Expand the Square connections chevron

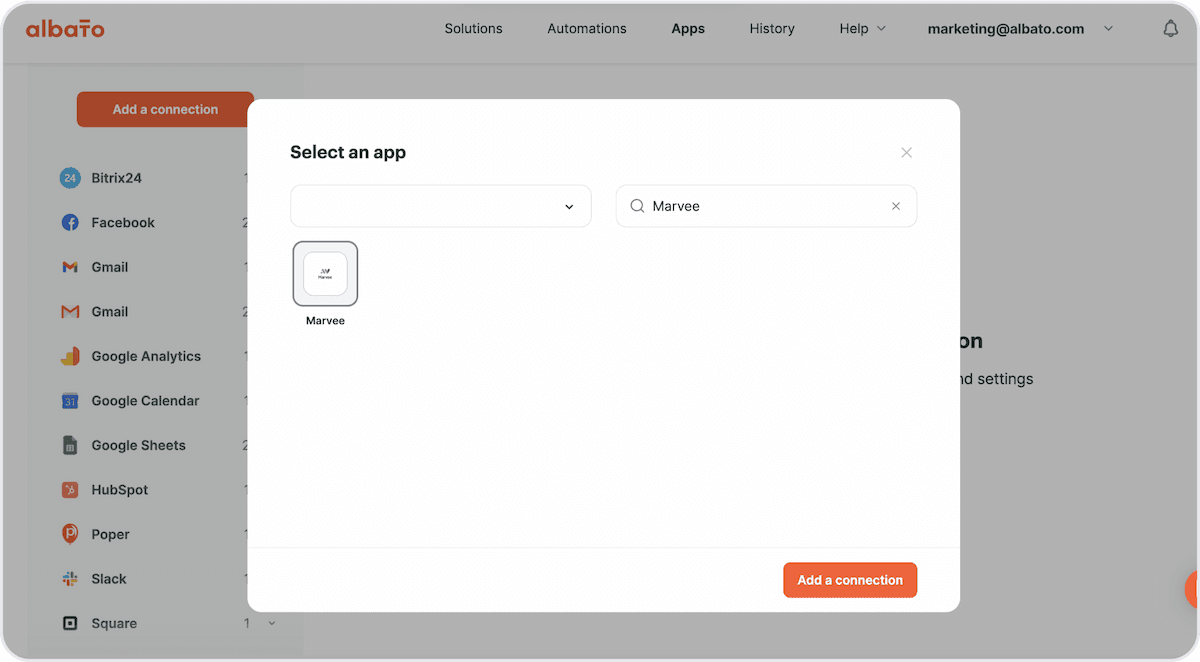pyautogui.click(x=271, y=623)
